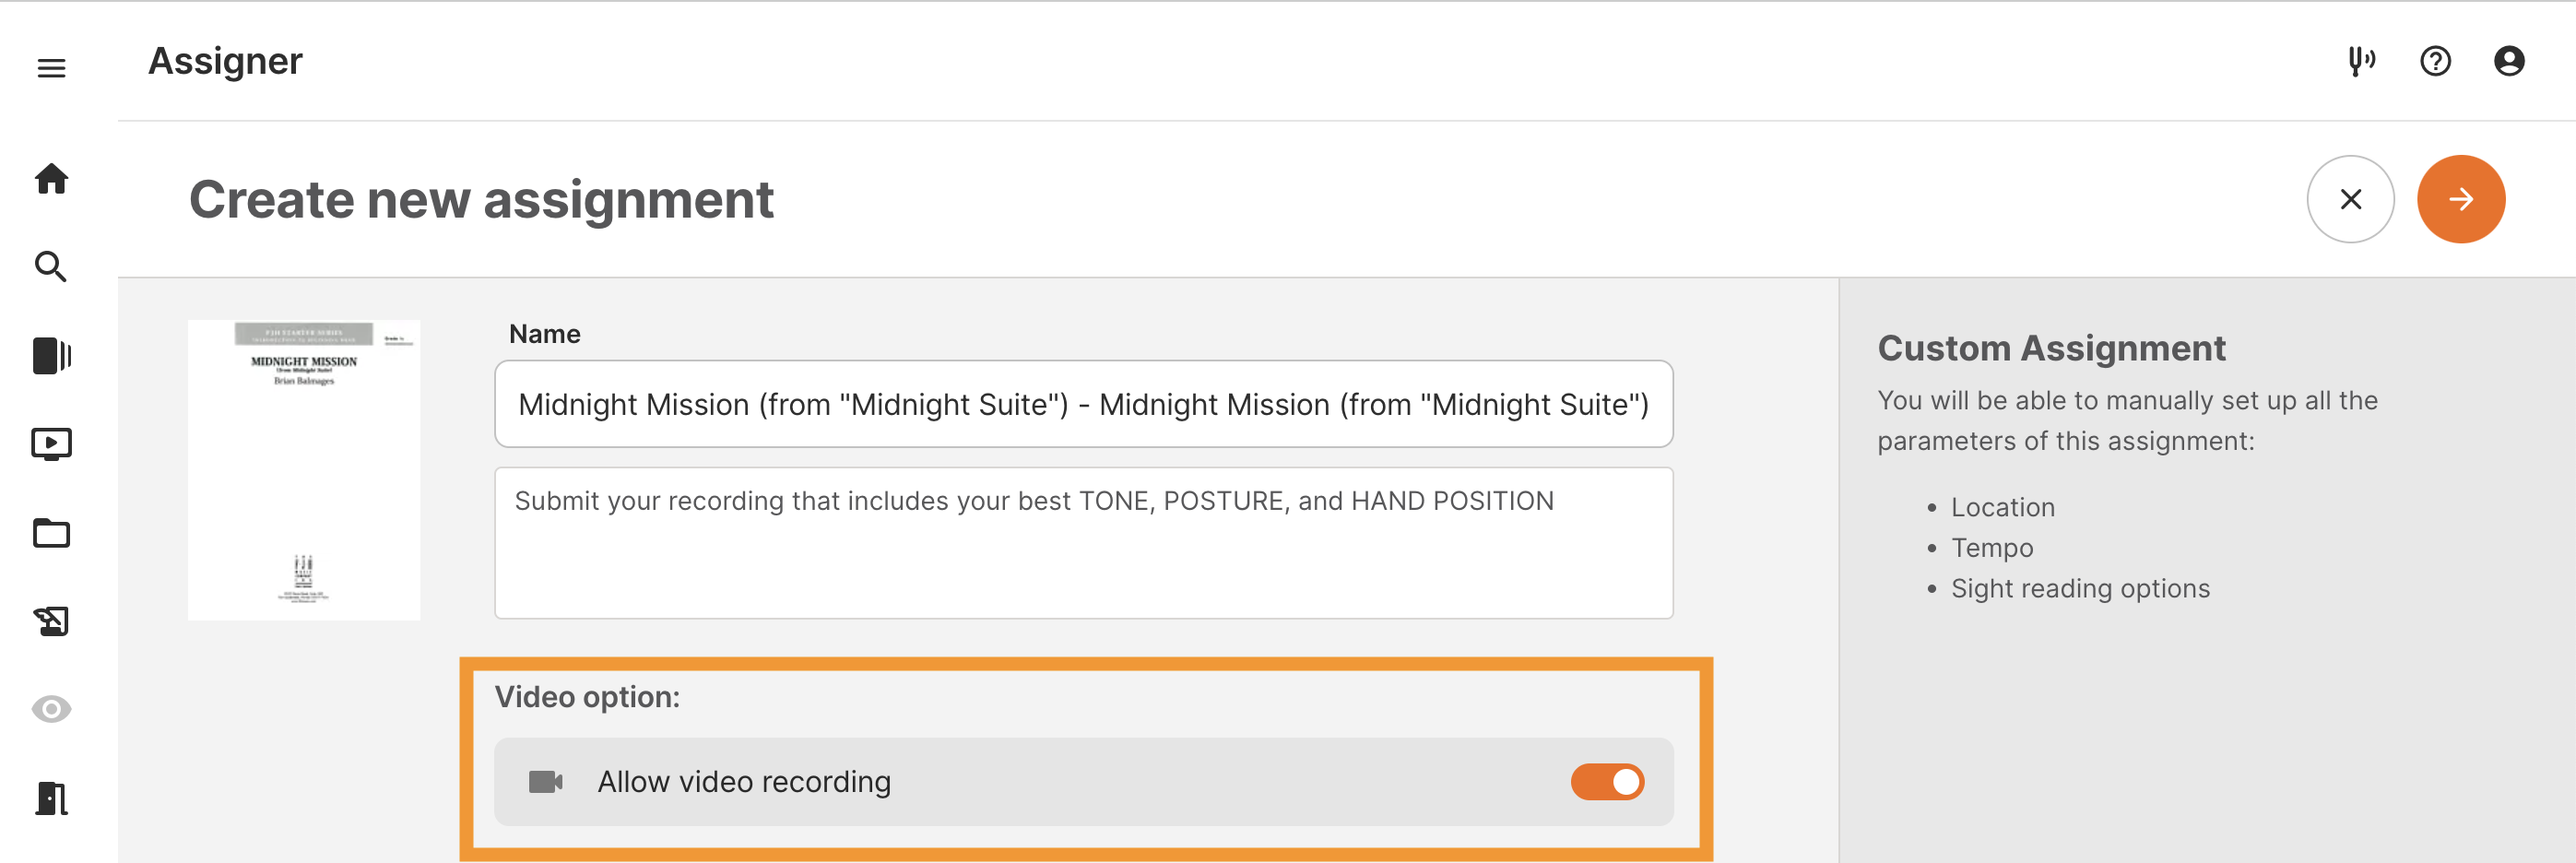This screenshot has height=863, width=2576.
Task: Click the Midnight Mission score thumbnail
Action: [304, 470]
